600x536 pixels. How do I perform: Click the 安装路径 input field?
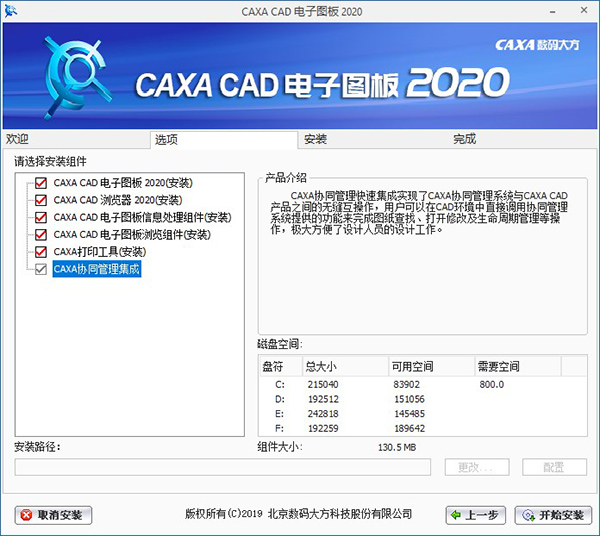223,467
